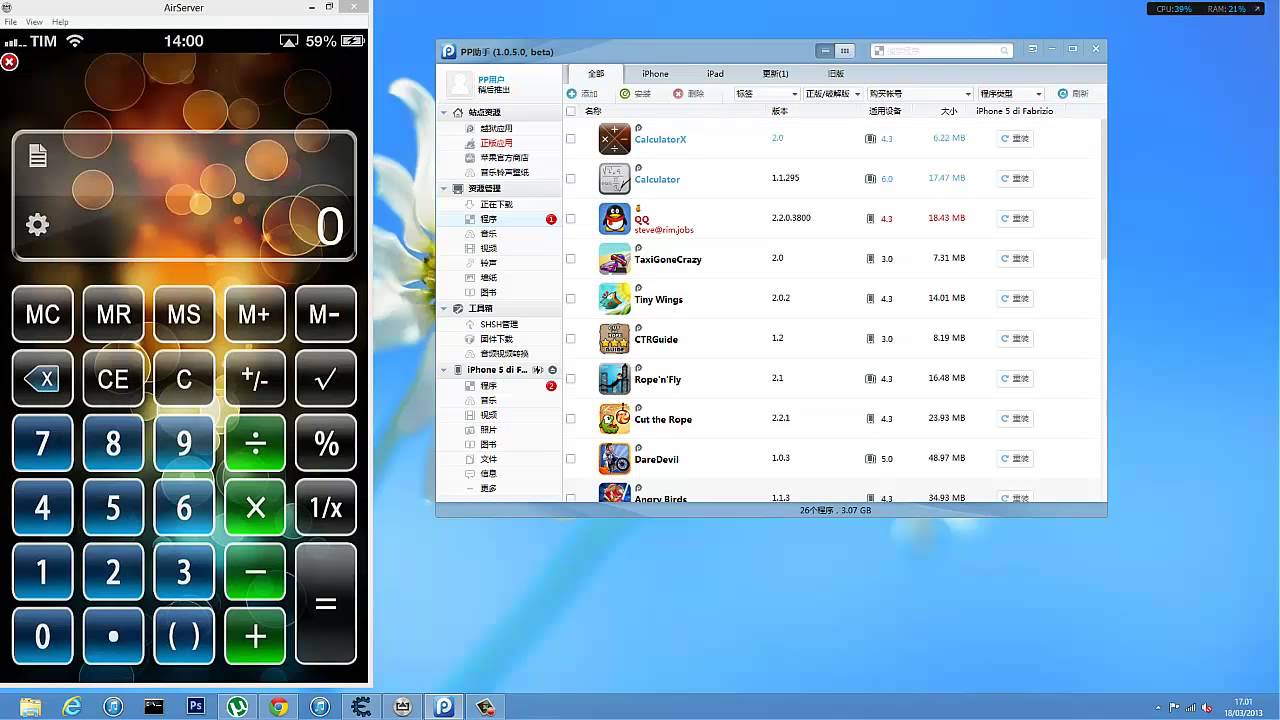Open the AirServer Help menu
This screenshot has width=1280, height=720.
60,21
